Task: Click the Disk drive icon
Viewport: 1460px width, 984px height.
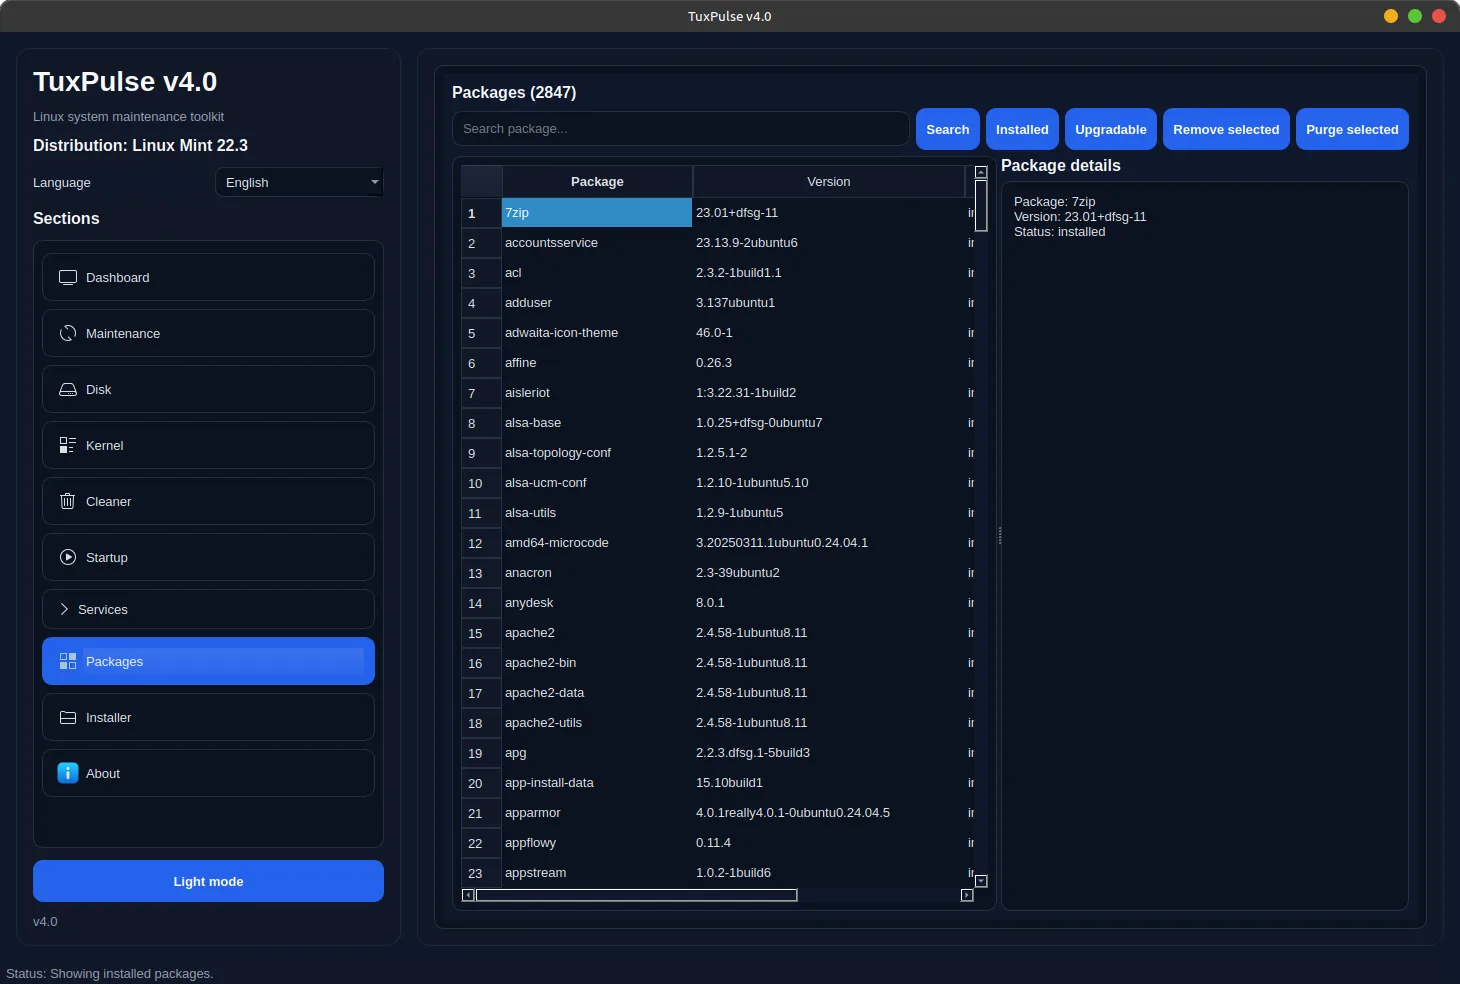Action: click(x=68, y=389)
